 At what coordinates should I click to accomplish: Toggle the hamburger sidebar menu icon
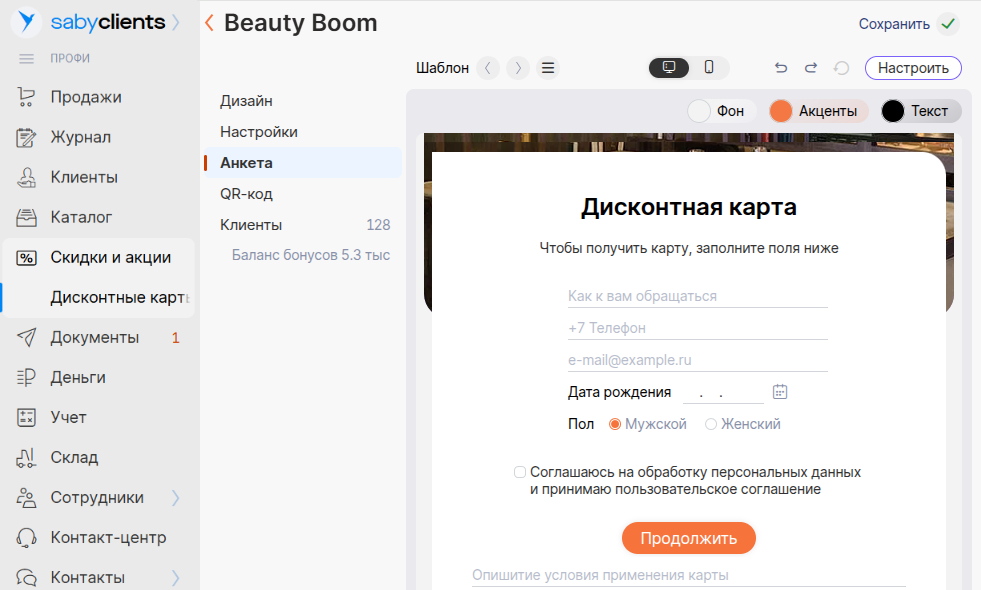coord(27,59)
